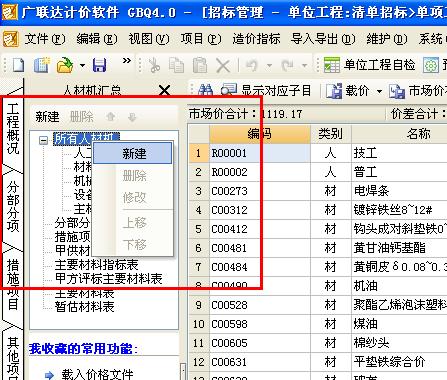Collapse the 所有人材机 tree node
The height and width of the screenshot is (380, 447).
(x=43, y=140)
